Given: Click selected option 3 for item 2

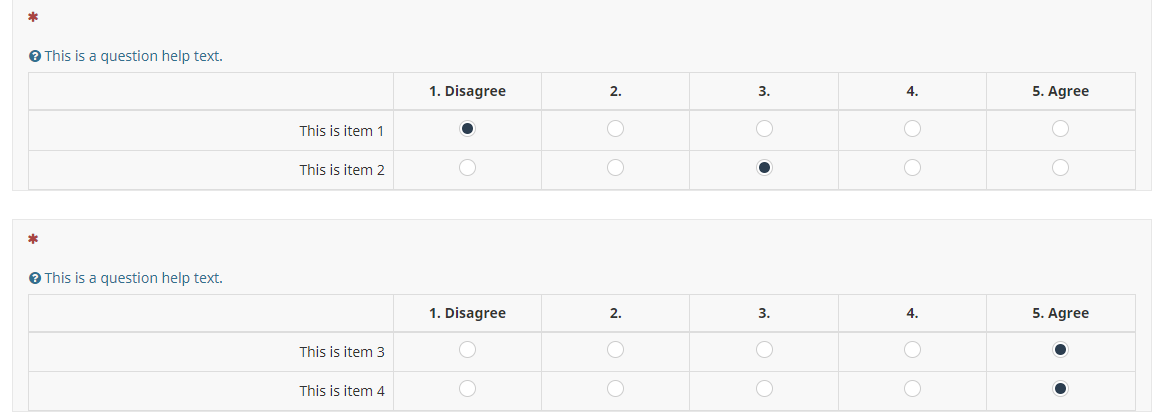Looking at the screenshot, I should click(x=764, y=168).
